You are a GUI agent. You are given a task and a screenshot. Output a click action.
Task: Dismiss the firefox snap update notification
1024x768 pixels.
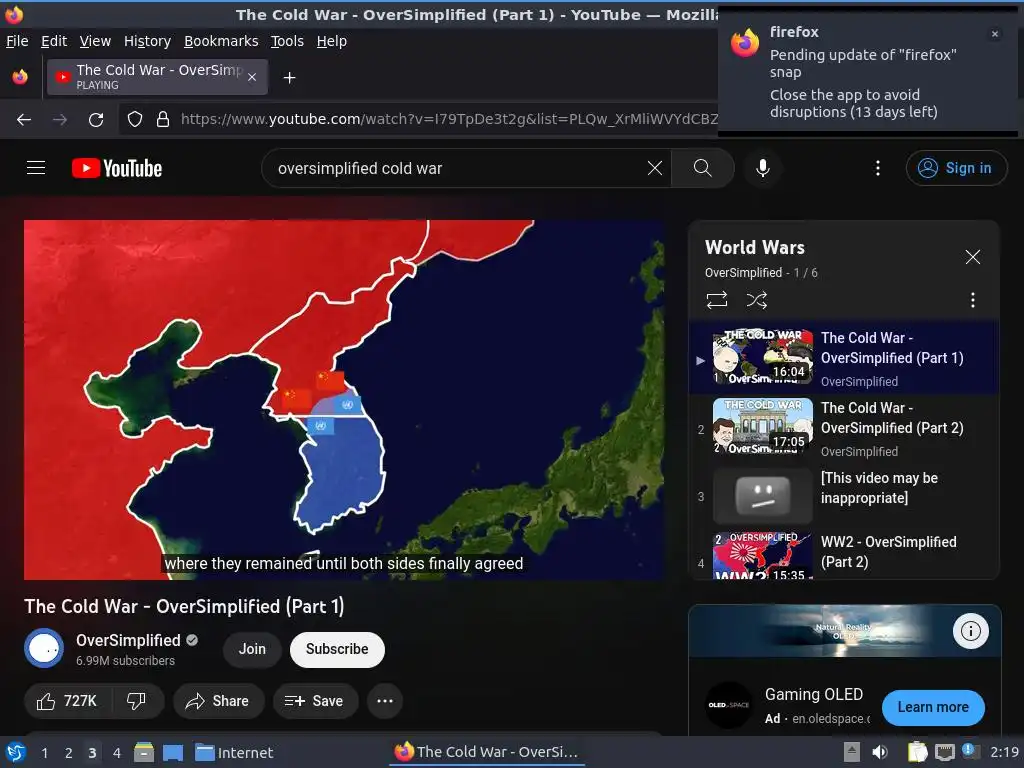pos(995,34)
